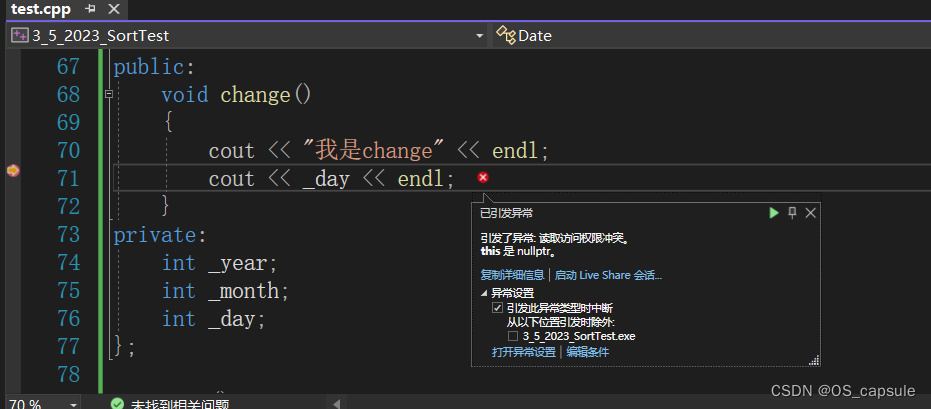Click the green no-issues check icon
931x409 pixels.
118,404
